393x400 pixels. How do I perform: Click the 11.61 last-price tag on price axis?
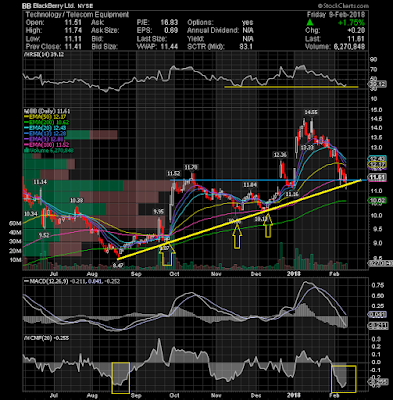coord(377,177)
